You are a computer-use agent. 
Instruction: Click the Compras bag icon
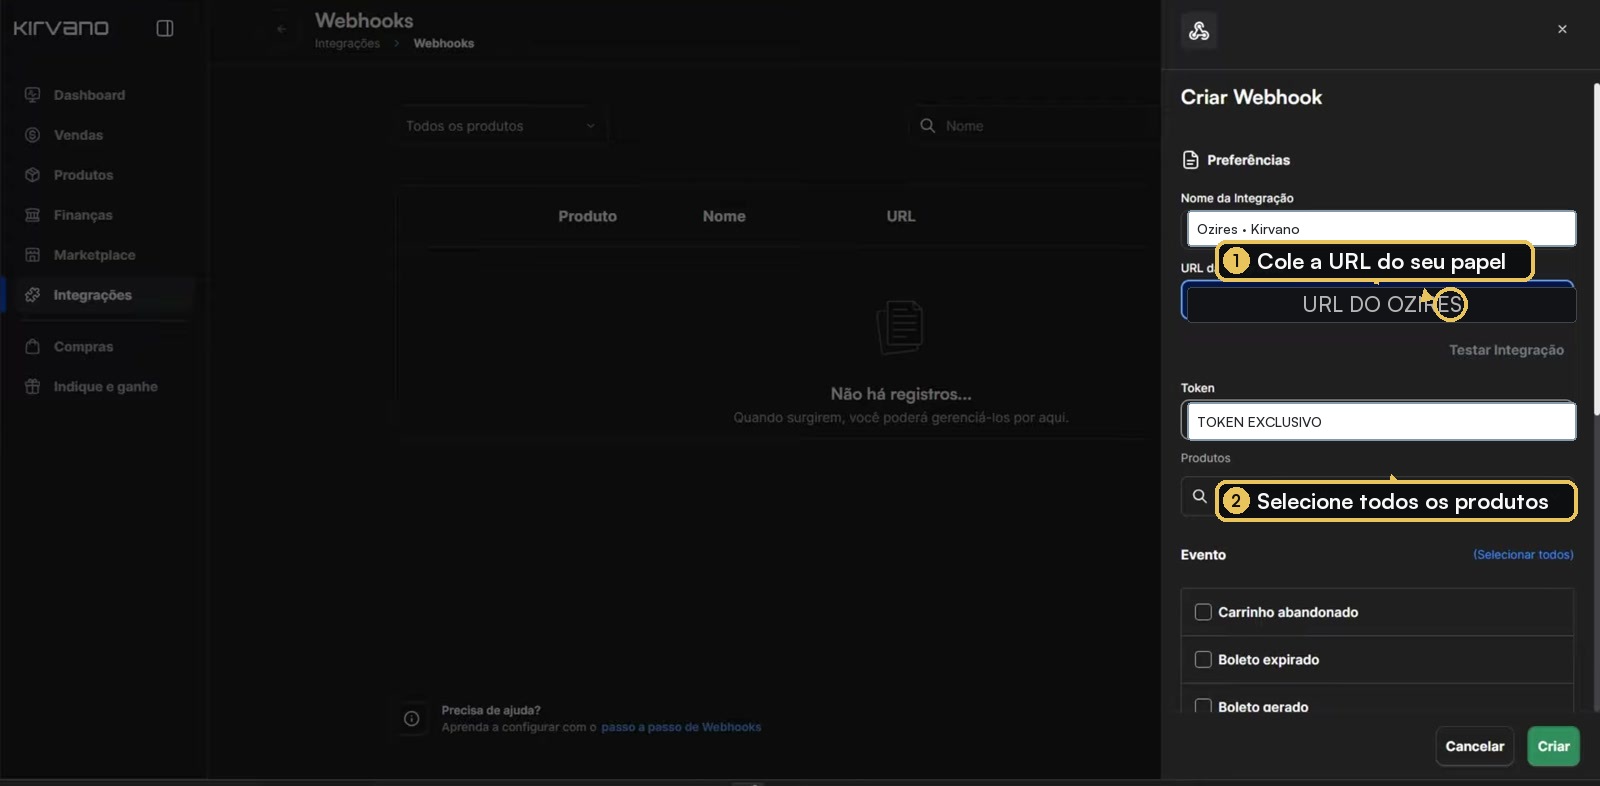pos(33,347)
